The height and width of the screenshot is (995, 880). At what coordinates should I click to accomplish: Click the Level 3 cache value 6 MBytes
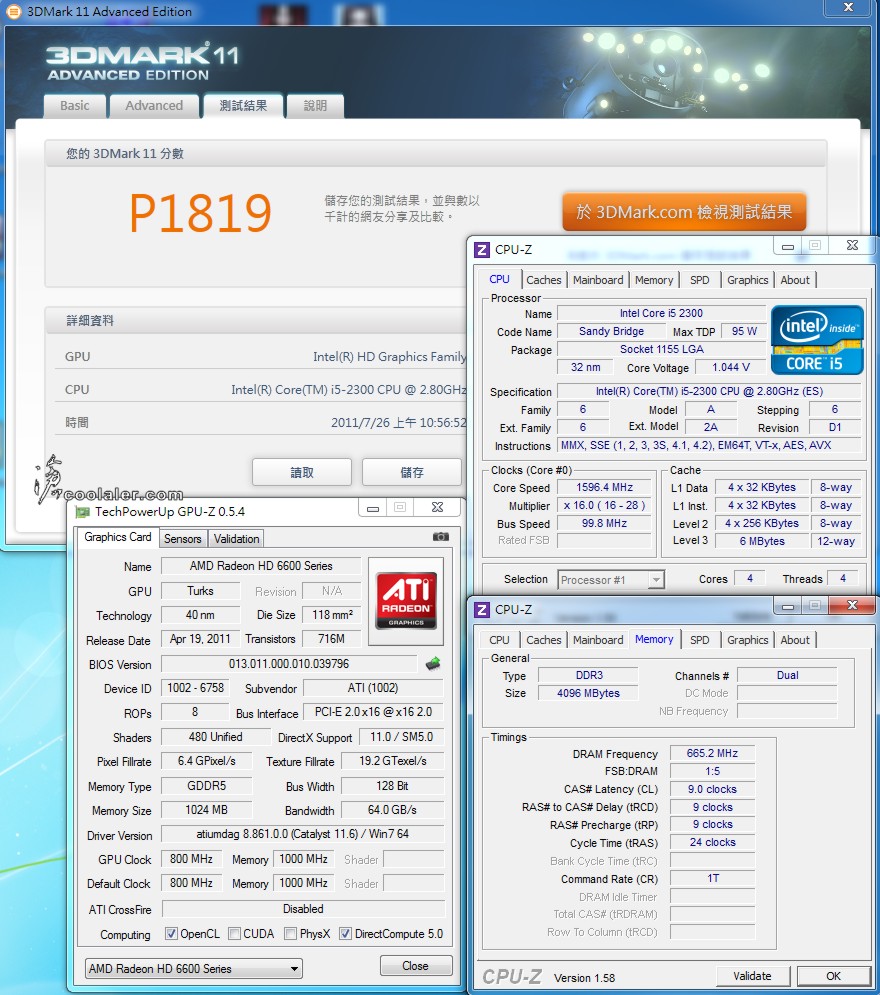(x=762, y=541)
